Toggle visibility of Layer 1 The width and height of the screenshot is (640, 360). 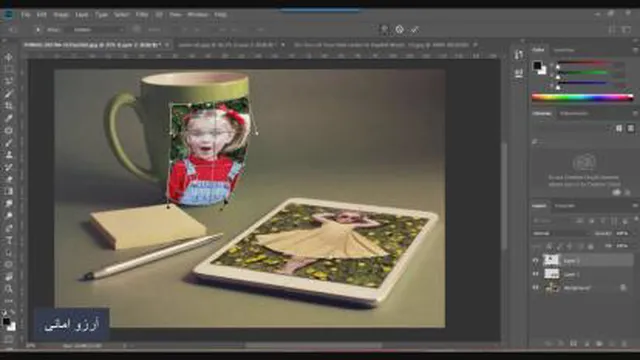[x=536, y=274]
